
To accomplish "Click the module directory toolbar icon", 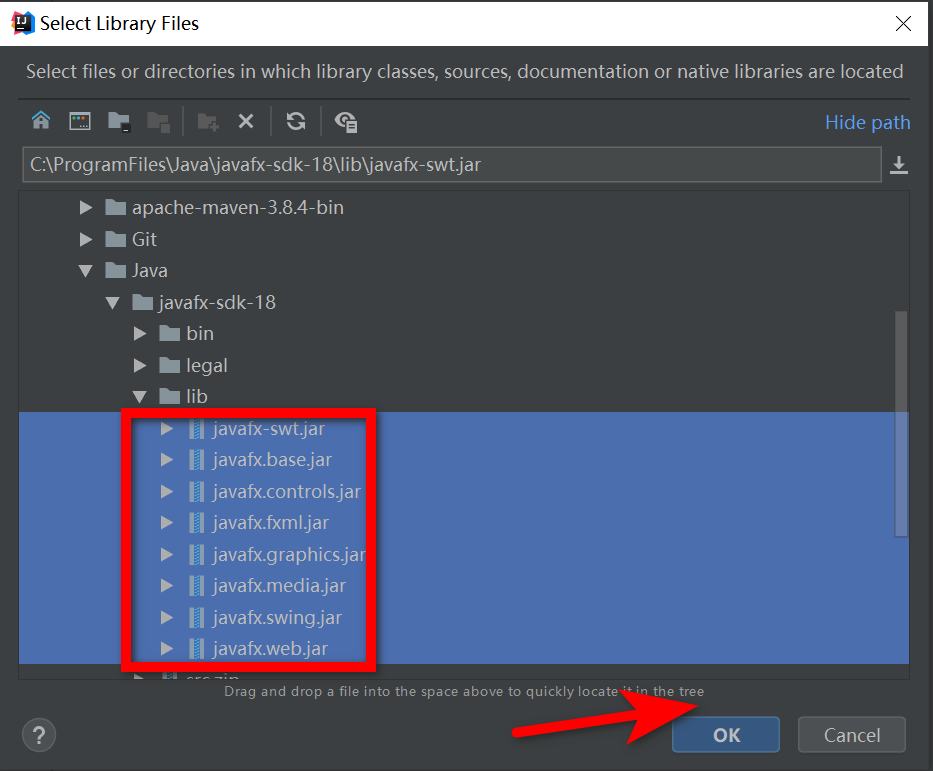I will coord(158,121).
